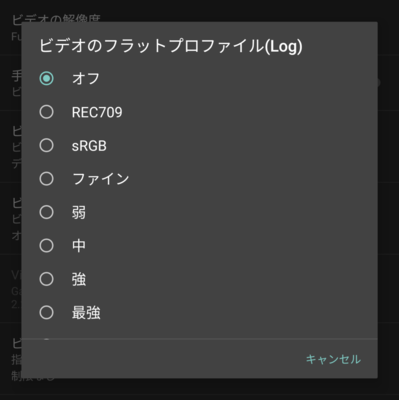Click the 最強 option label text
This screenshot has height=400, width=399.
pos(86,313)
